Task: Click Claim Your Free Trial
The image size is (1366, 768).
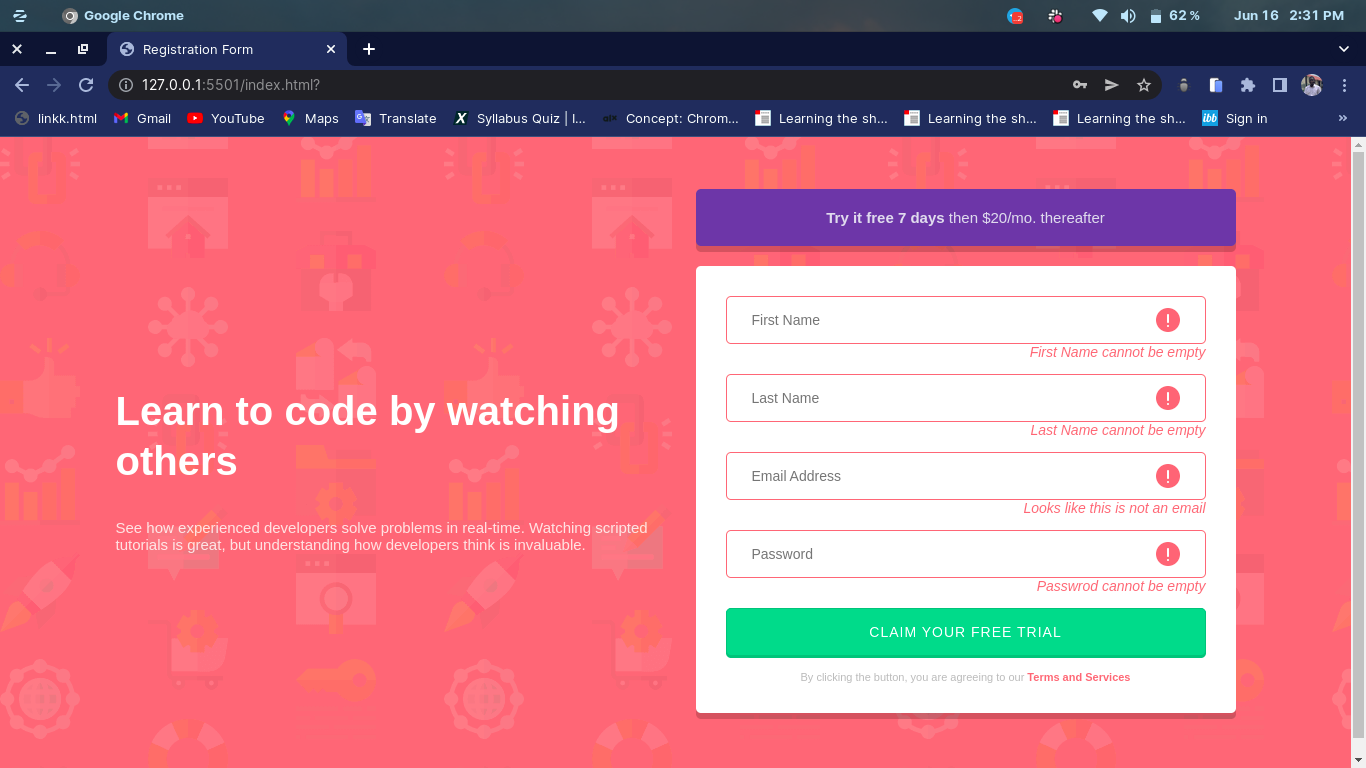Action: [965, 632]
